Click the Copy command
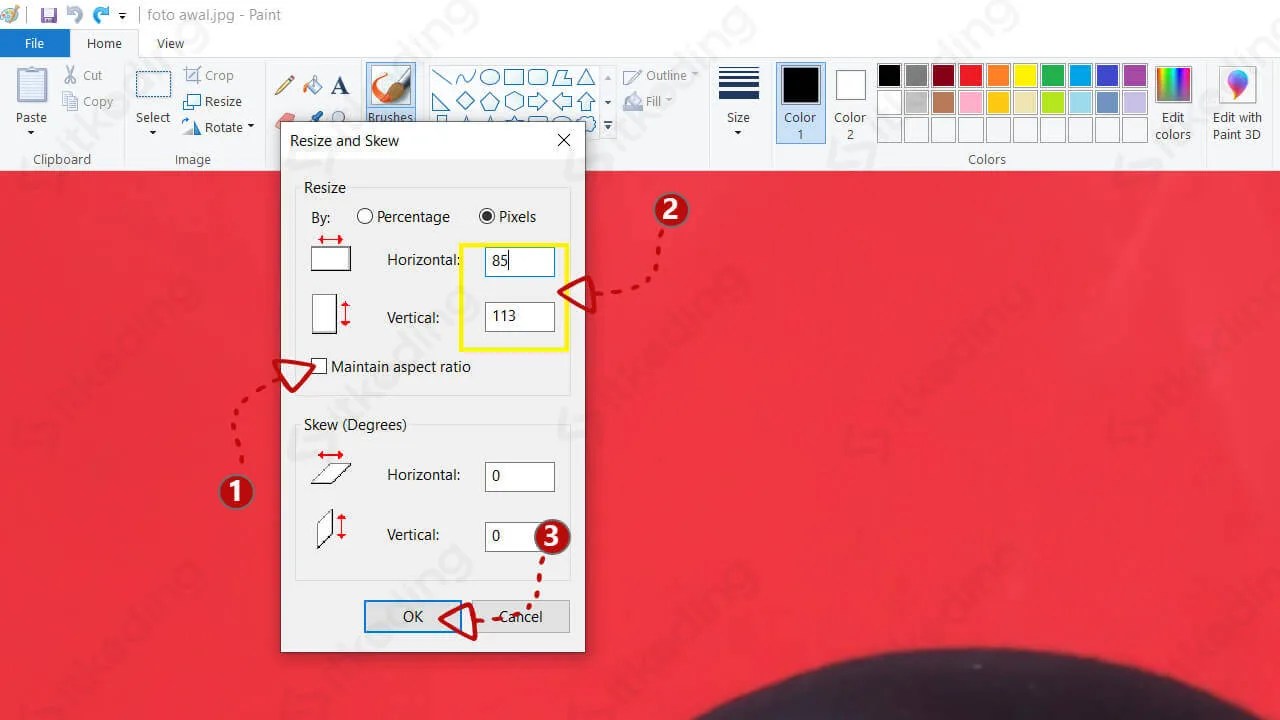 [x=87, y=101]
